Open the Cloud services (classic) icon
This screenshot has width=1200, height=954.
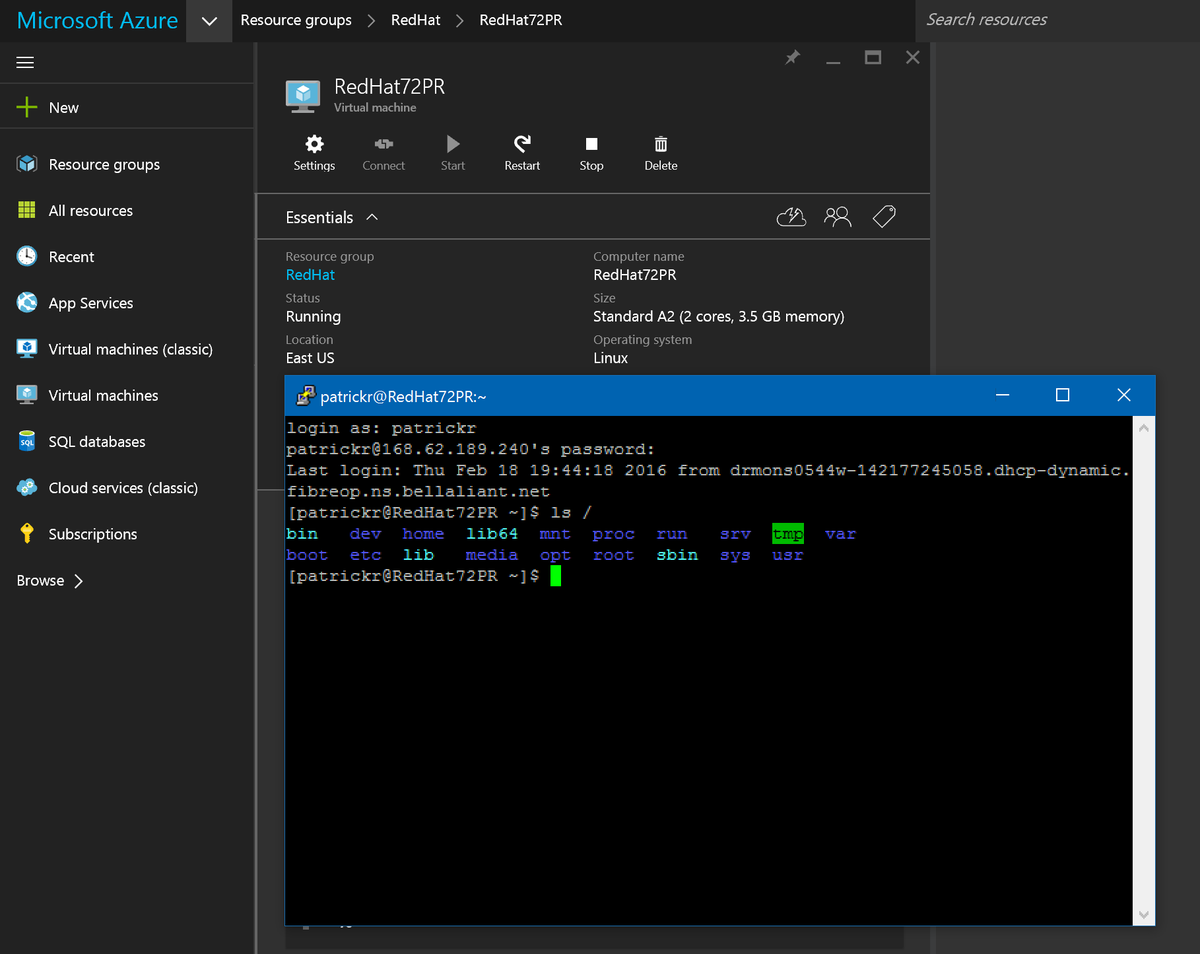(x=27, y=487)
